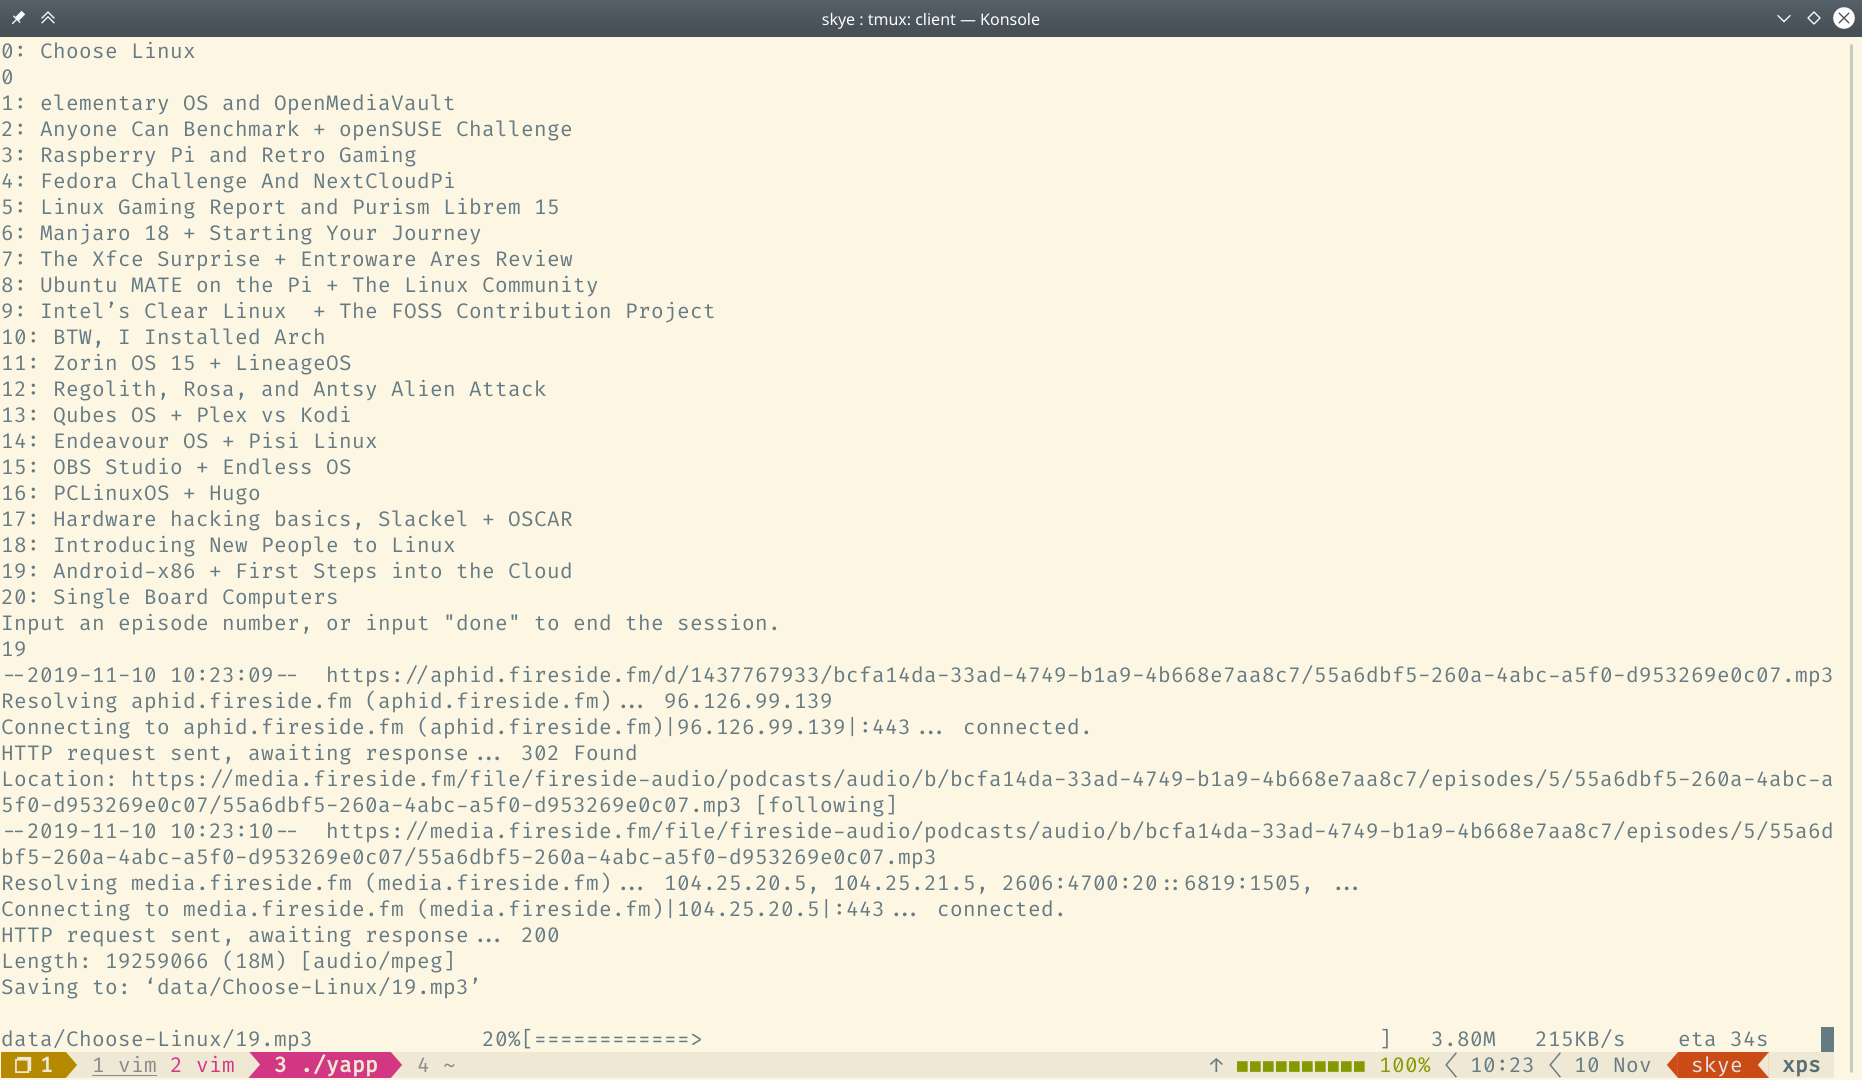The height and width of the screenshot is (1080, 1862).
Task: Close the Konsole window
Action: tap(1843, 18)
